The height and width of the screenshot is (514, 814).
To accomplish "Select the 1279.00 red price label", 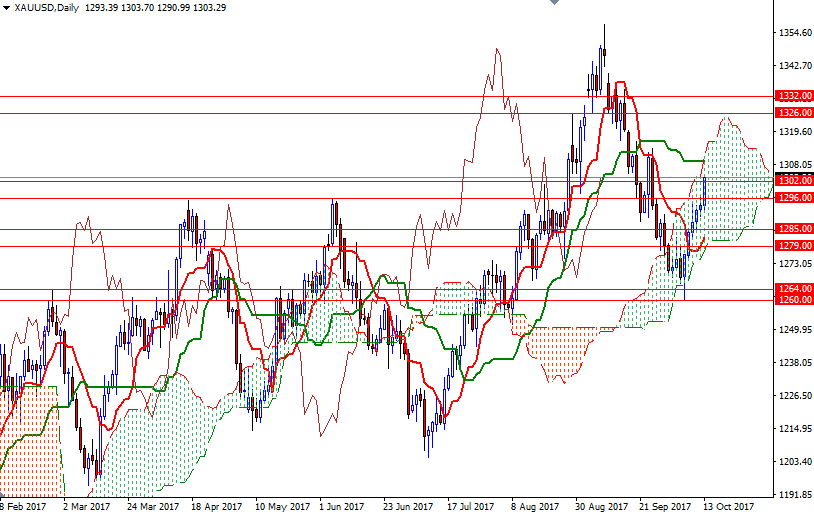I will pos(794,246).
